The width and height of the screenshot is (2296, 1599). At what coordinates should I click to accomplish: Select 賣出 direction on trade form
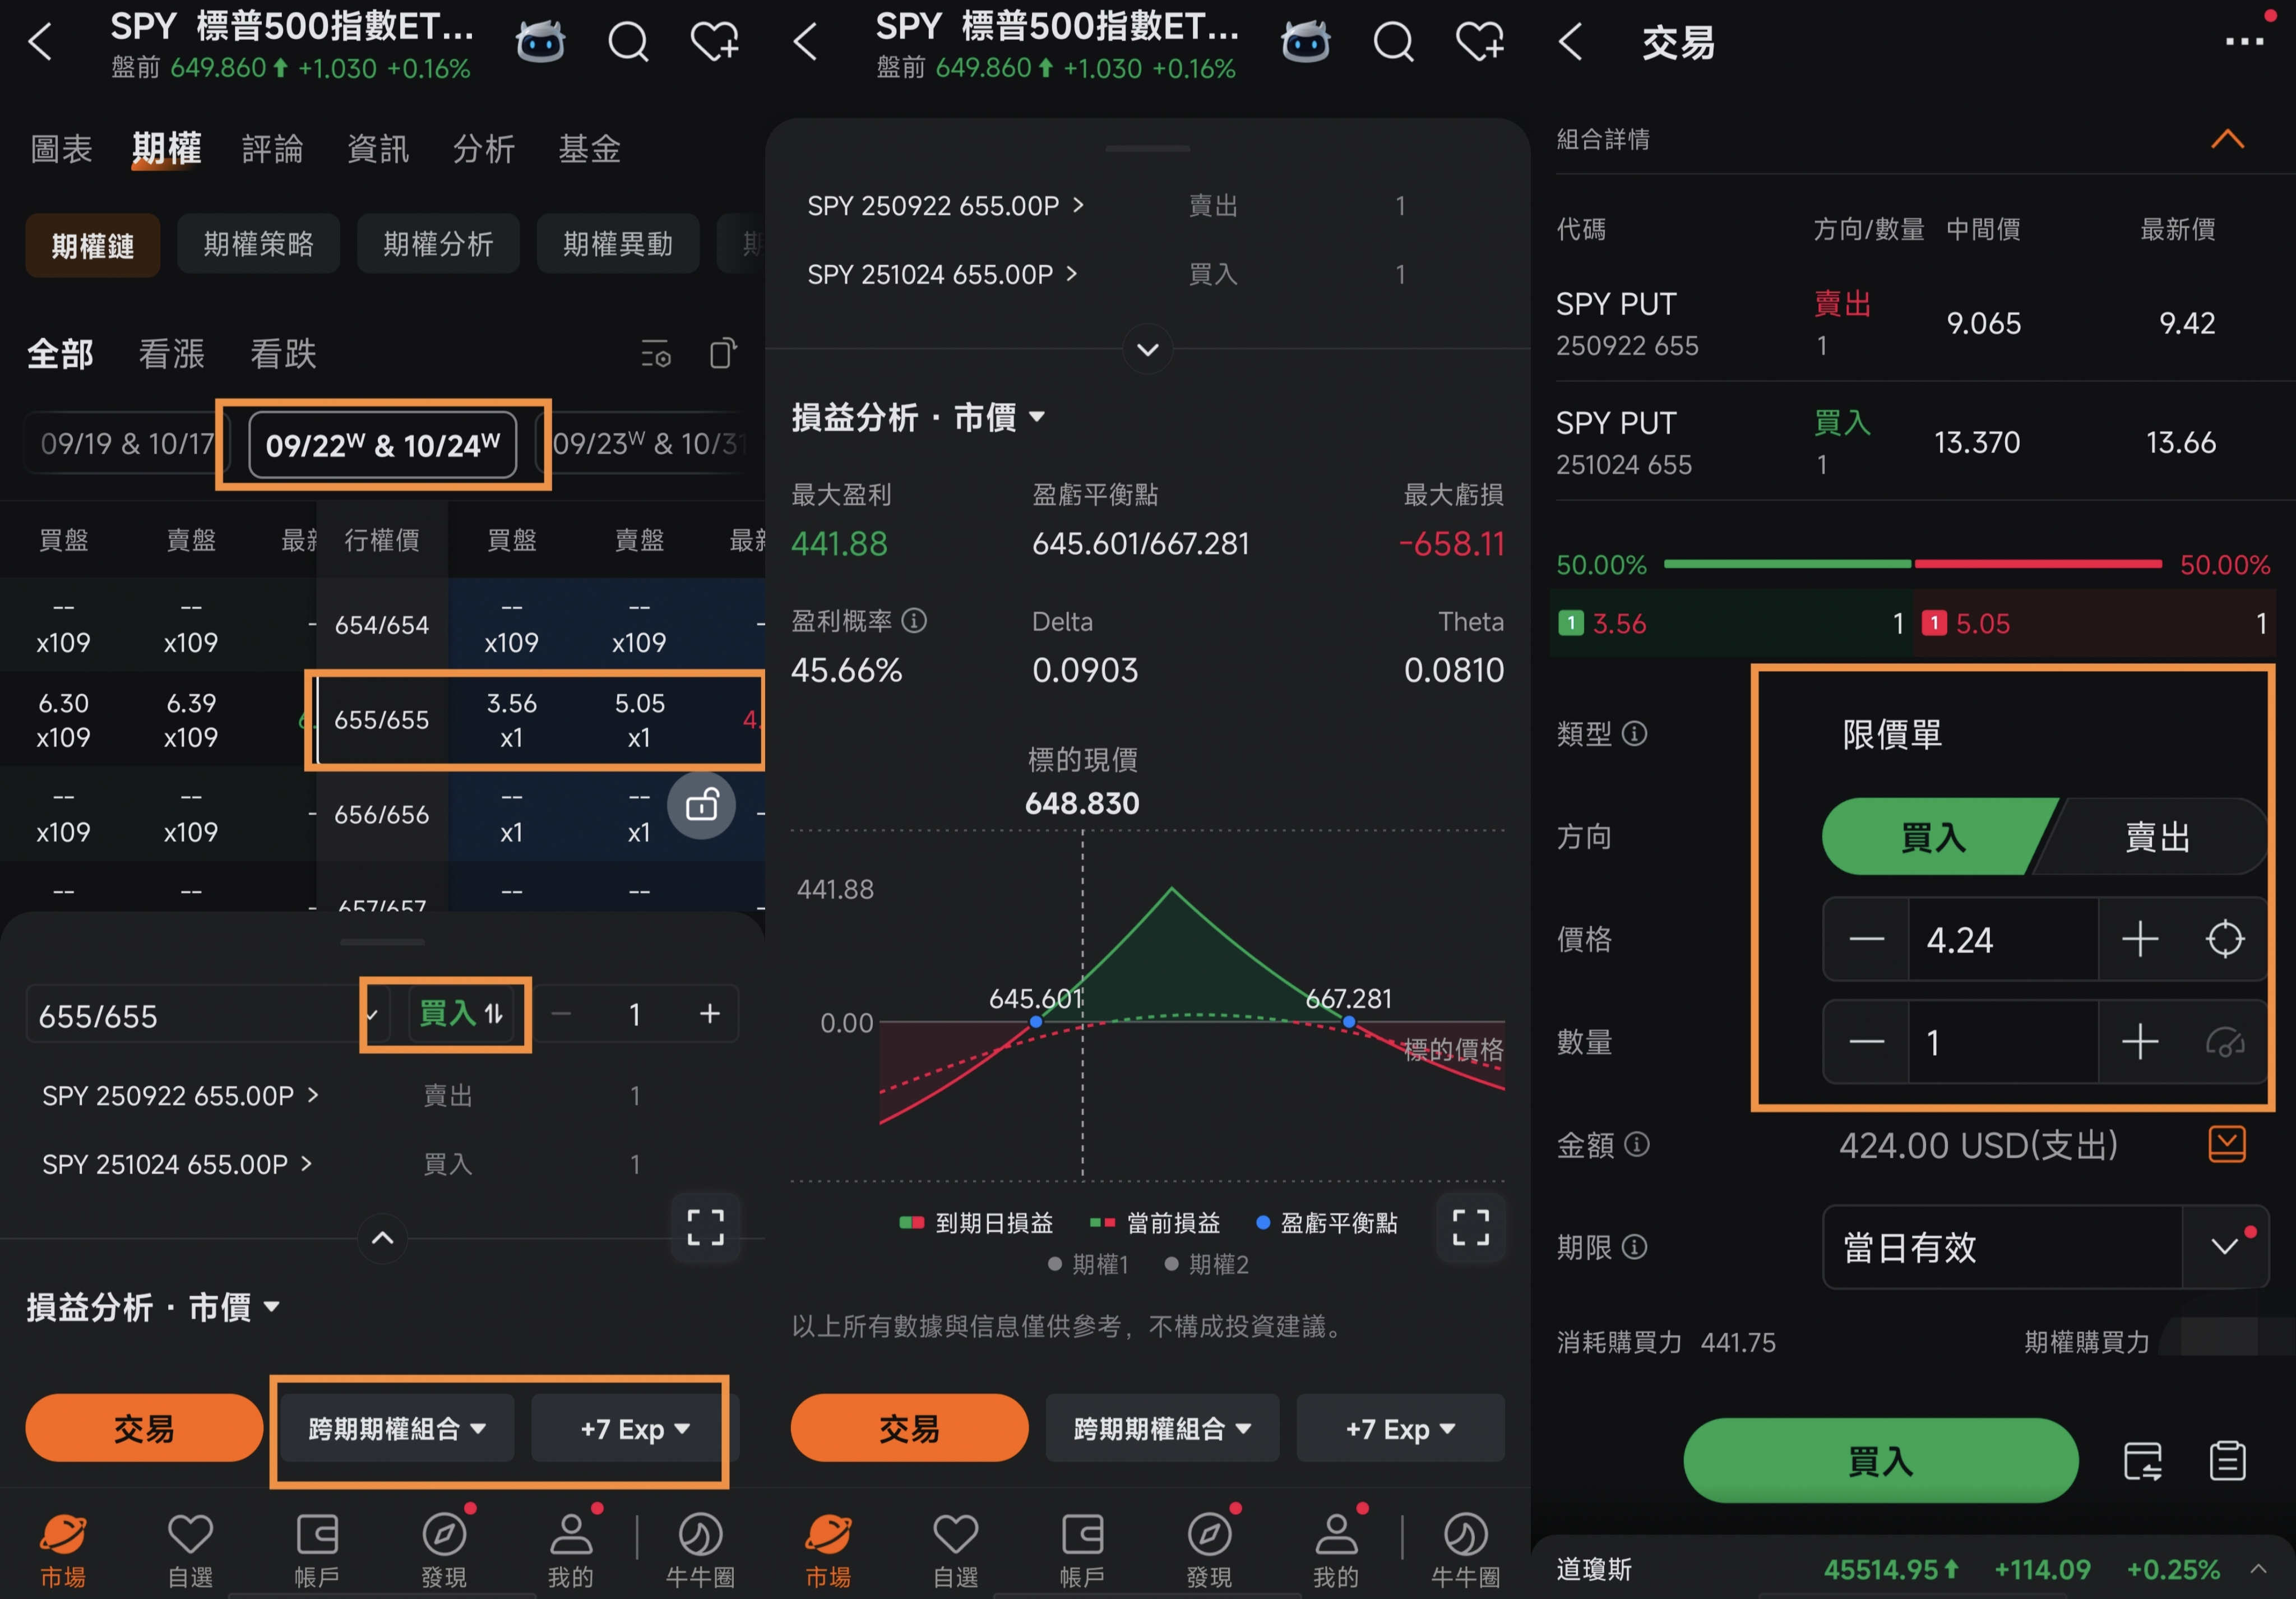2157,837
